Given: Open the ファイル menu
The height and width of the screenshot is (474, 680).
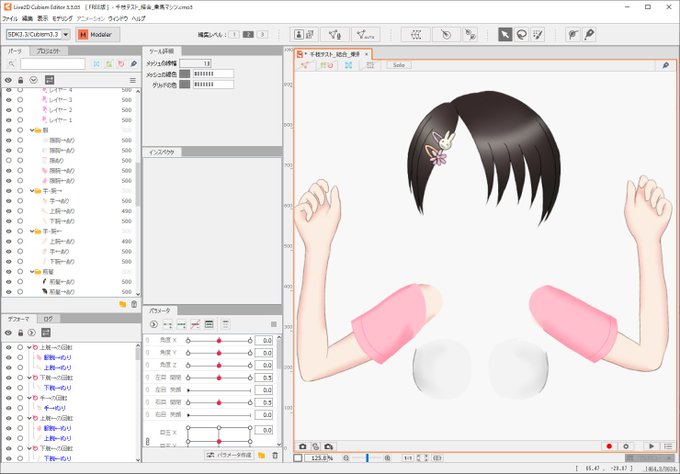Looking at the screenshot, I should (10, 19).
